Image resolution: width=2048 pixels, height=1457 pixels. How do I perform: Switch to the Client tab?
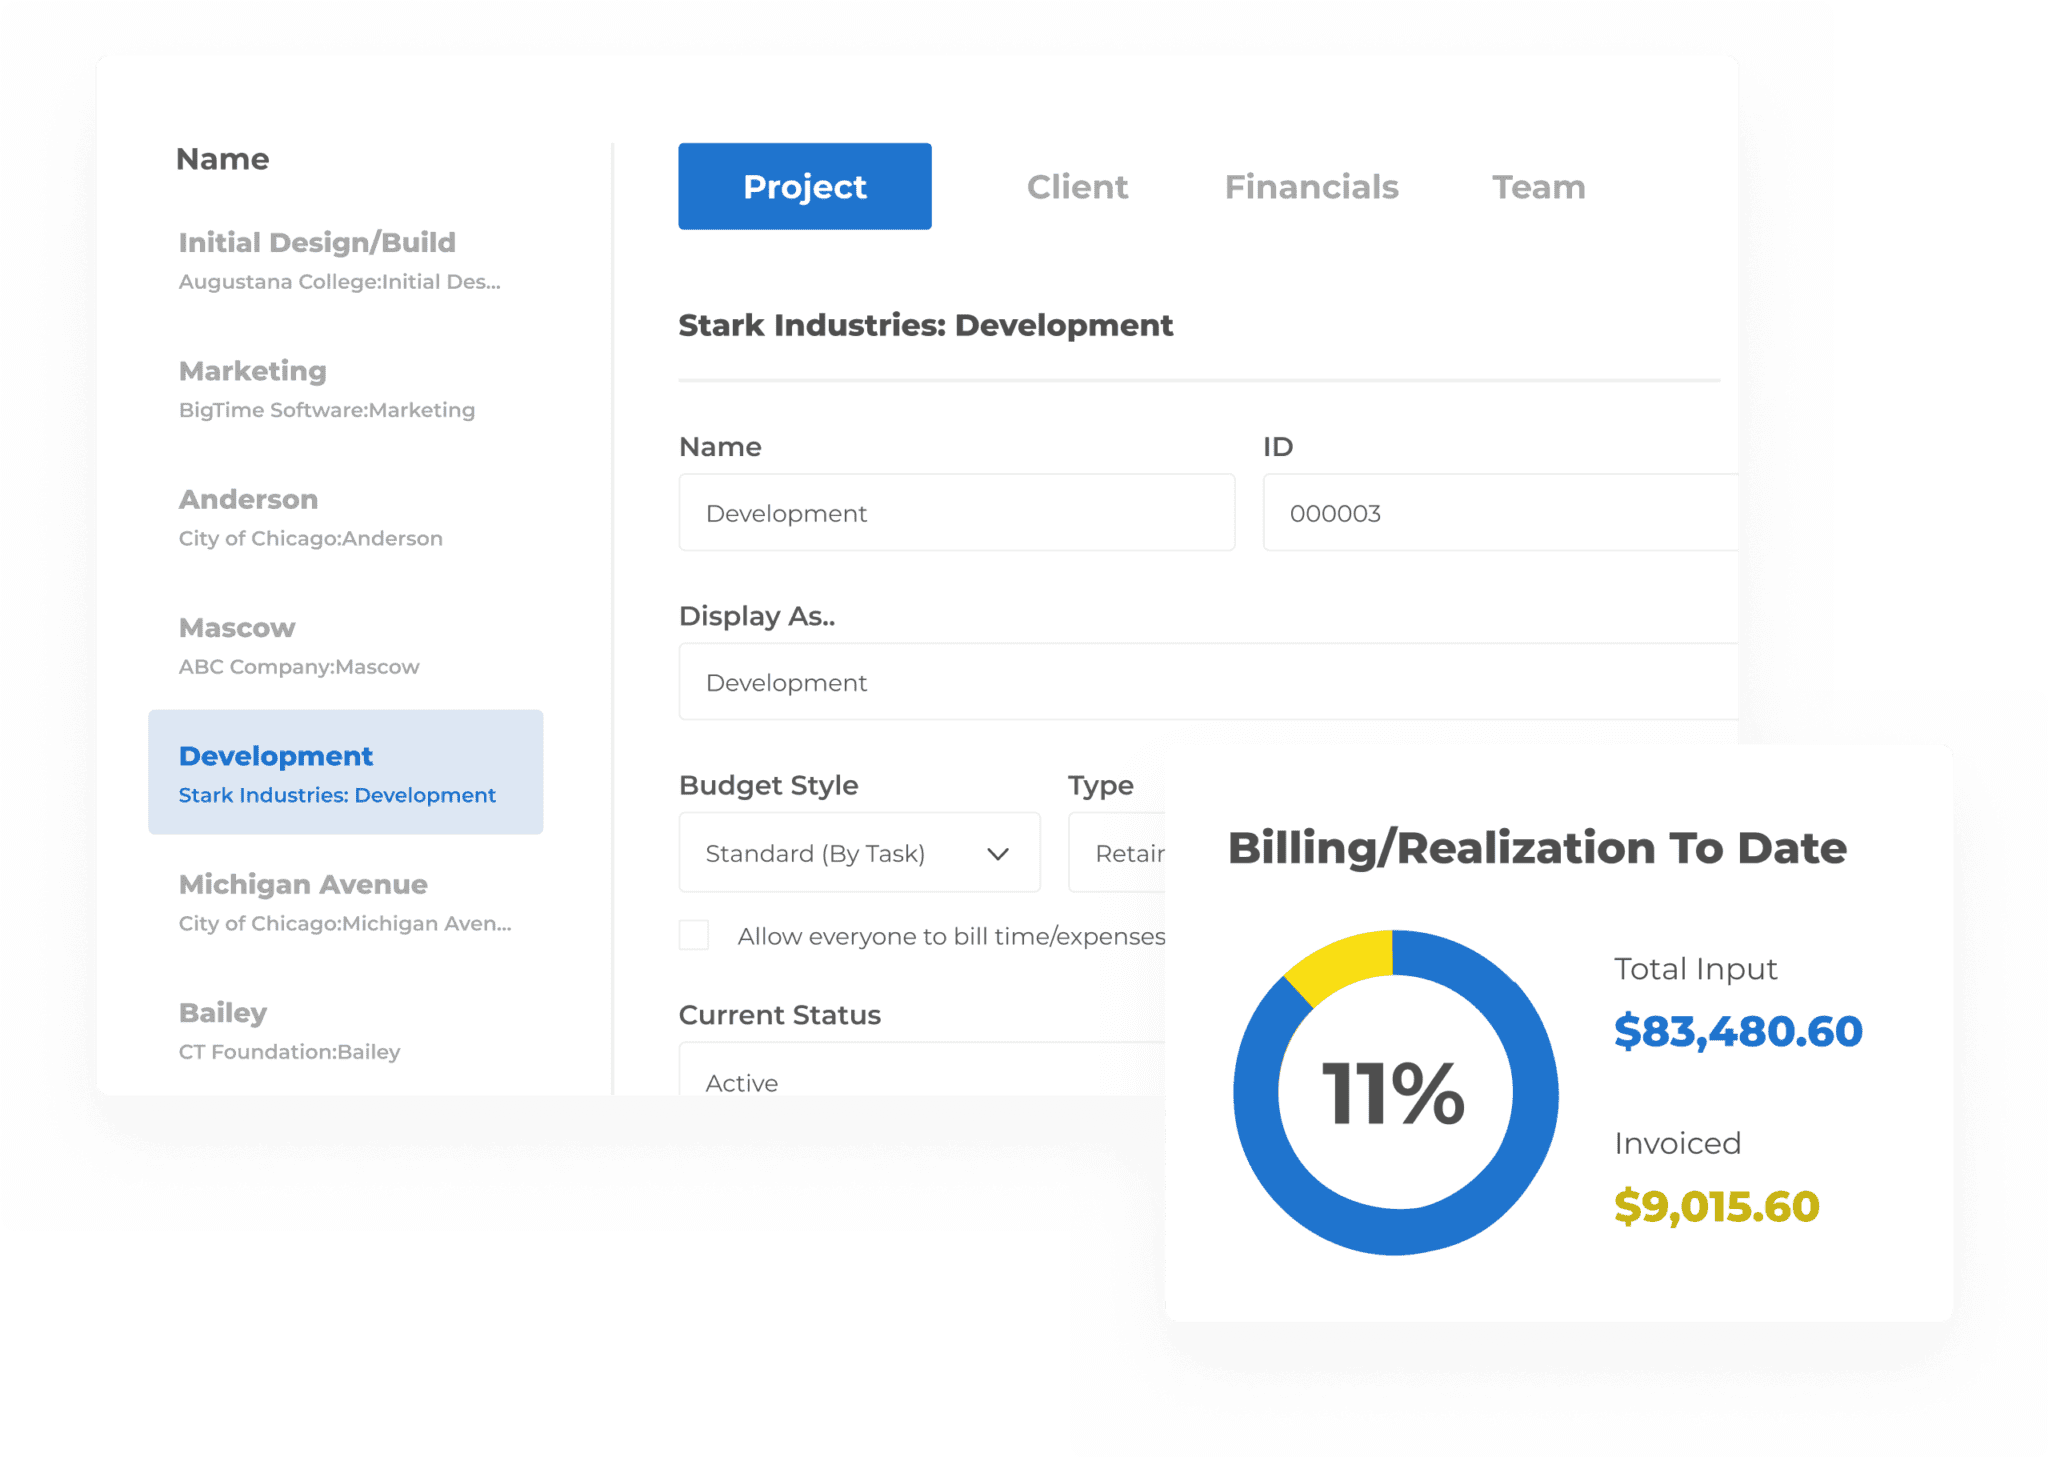[1077, 186]
